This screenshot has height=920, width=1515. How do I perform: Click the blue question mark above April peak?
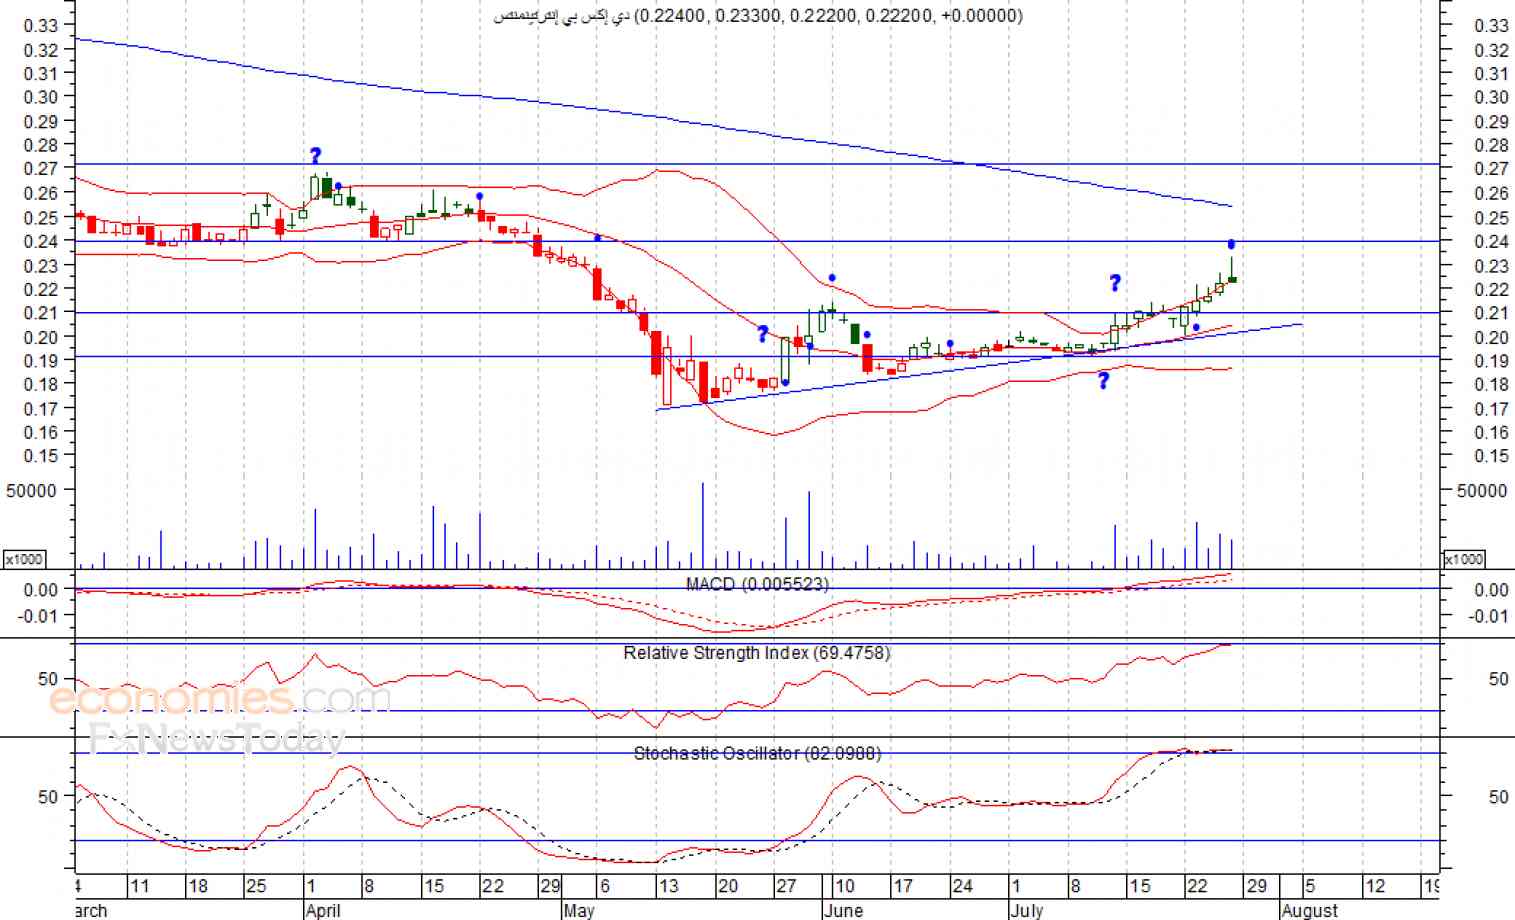pos(316,155)
